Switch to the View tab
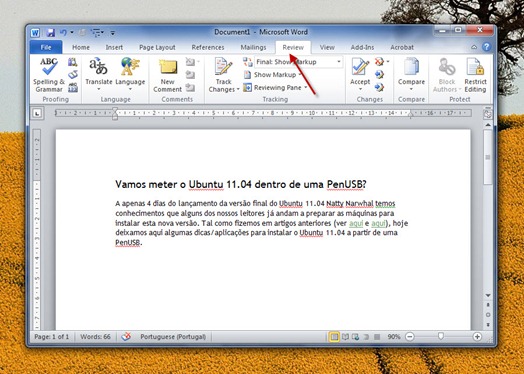 327,47
